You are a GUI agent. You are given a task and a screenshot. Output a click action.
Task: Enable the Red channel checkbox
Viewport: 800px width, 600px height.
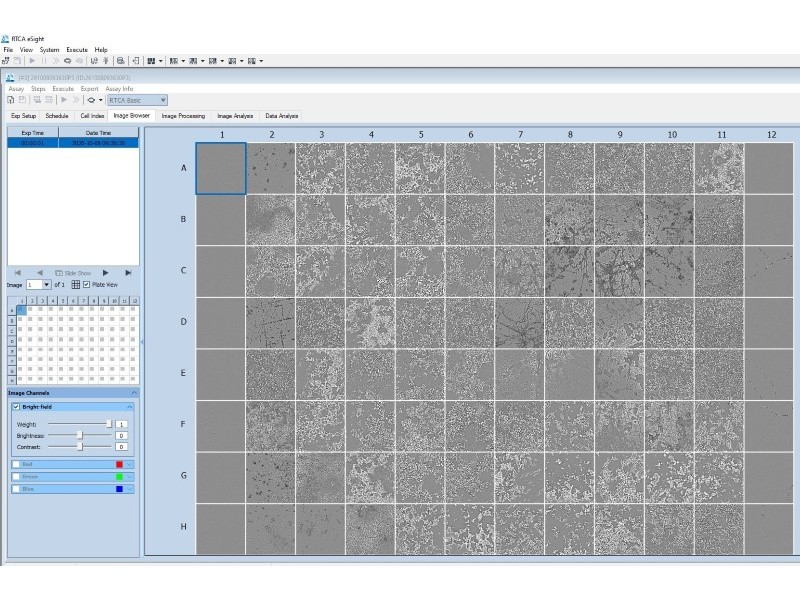[x=16, y=464]
